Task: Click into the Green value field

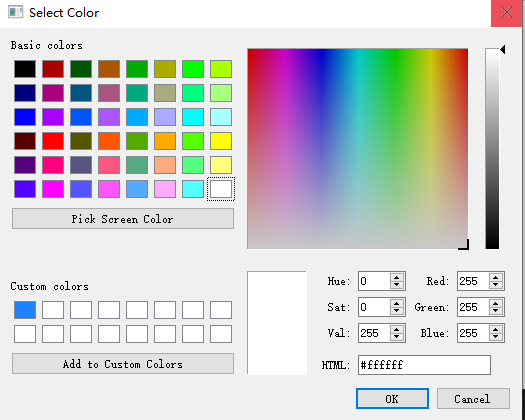Action: (x=473, y=307)
